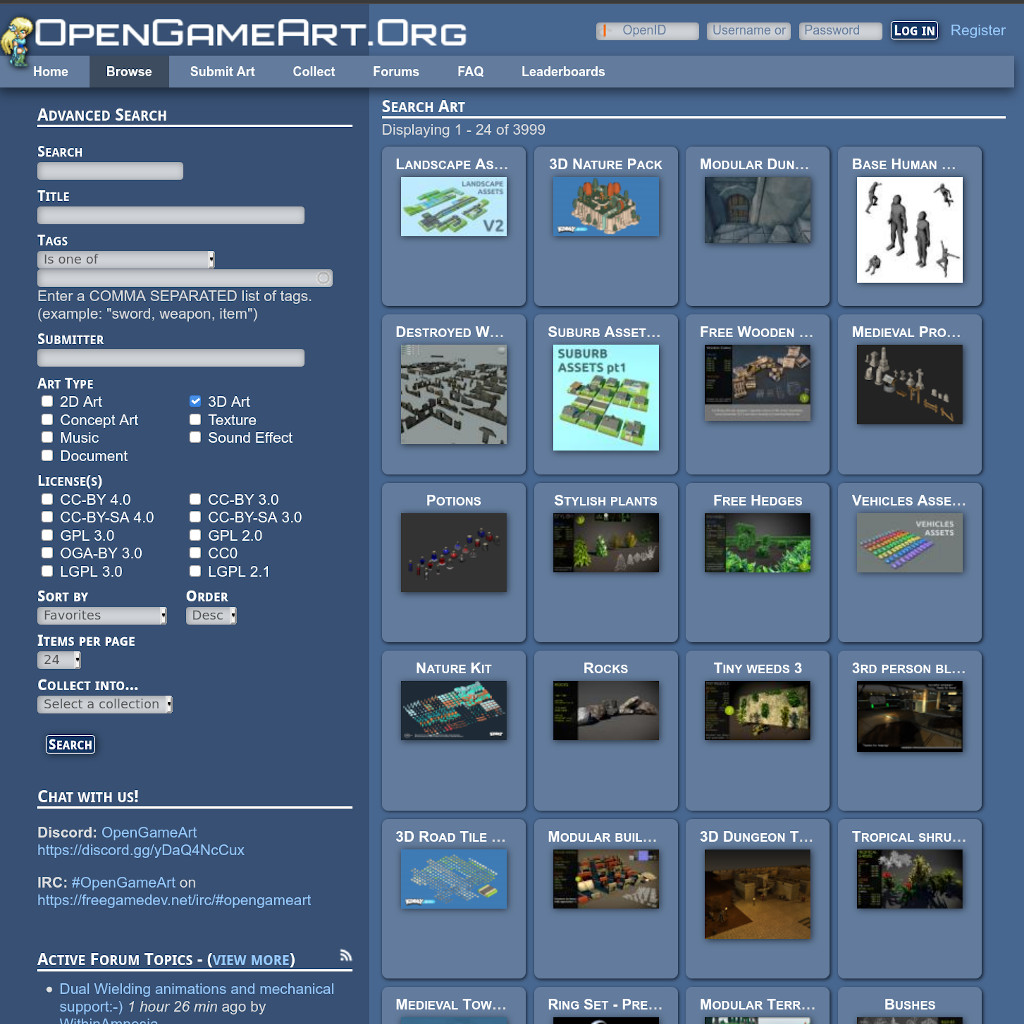The height and width of the screenshot is (1024, 1024).
Task: Open the Landscape Assets V2 thumbnail
Action: coord(453,207)
